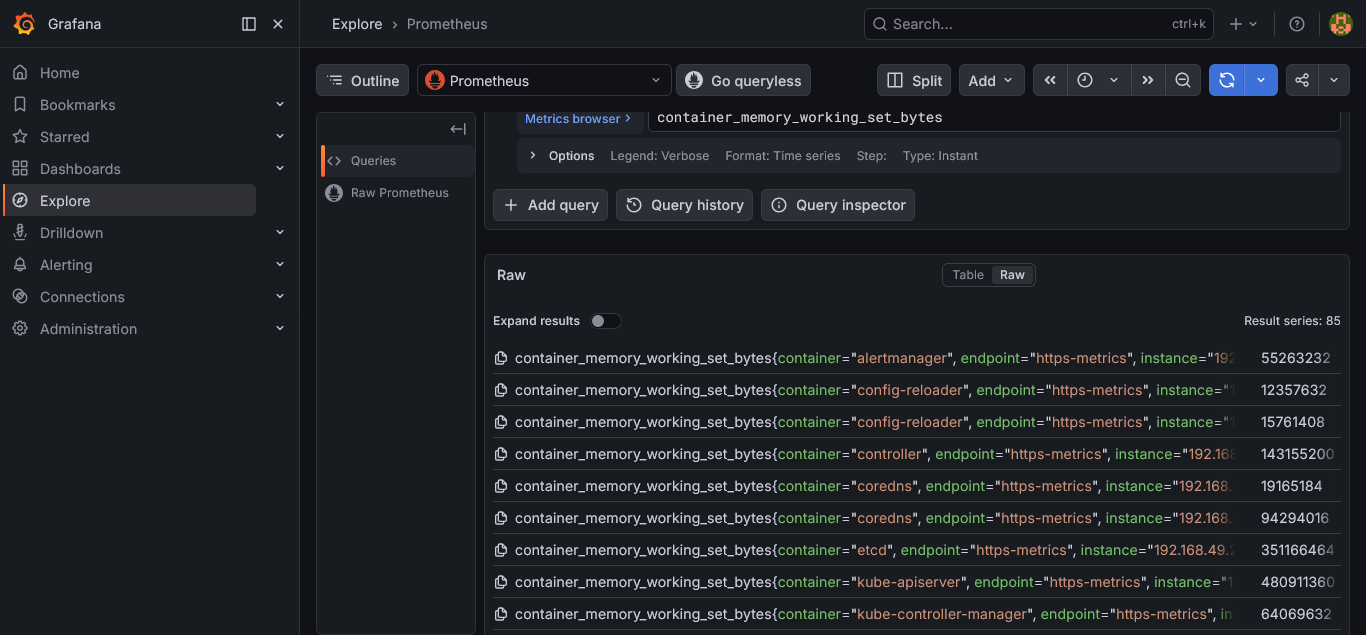The width and height of the screenshot is (1366, 635).
Task: Expand the Connections section chevron
Action: 280,296
